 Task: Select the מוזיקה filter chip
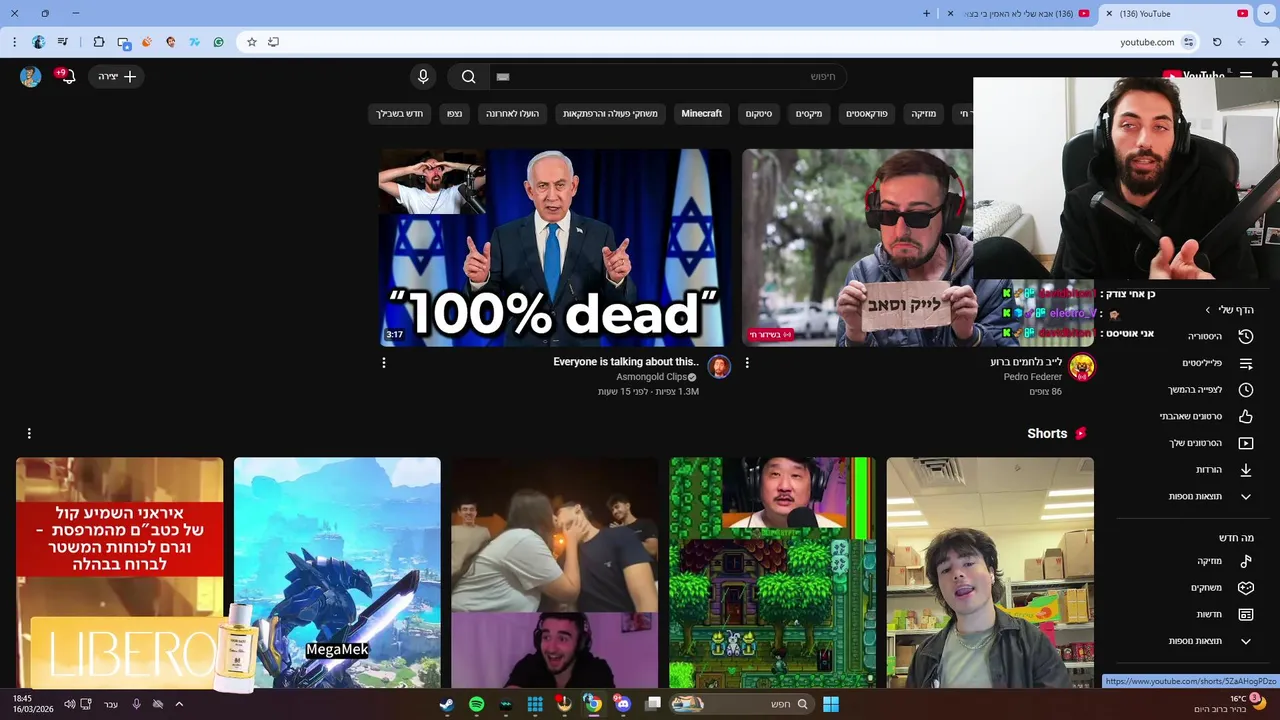[924, 114]
